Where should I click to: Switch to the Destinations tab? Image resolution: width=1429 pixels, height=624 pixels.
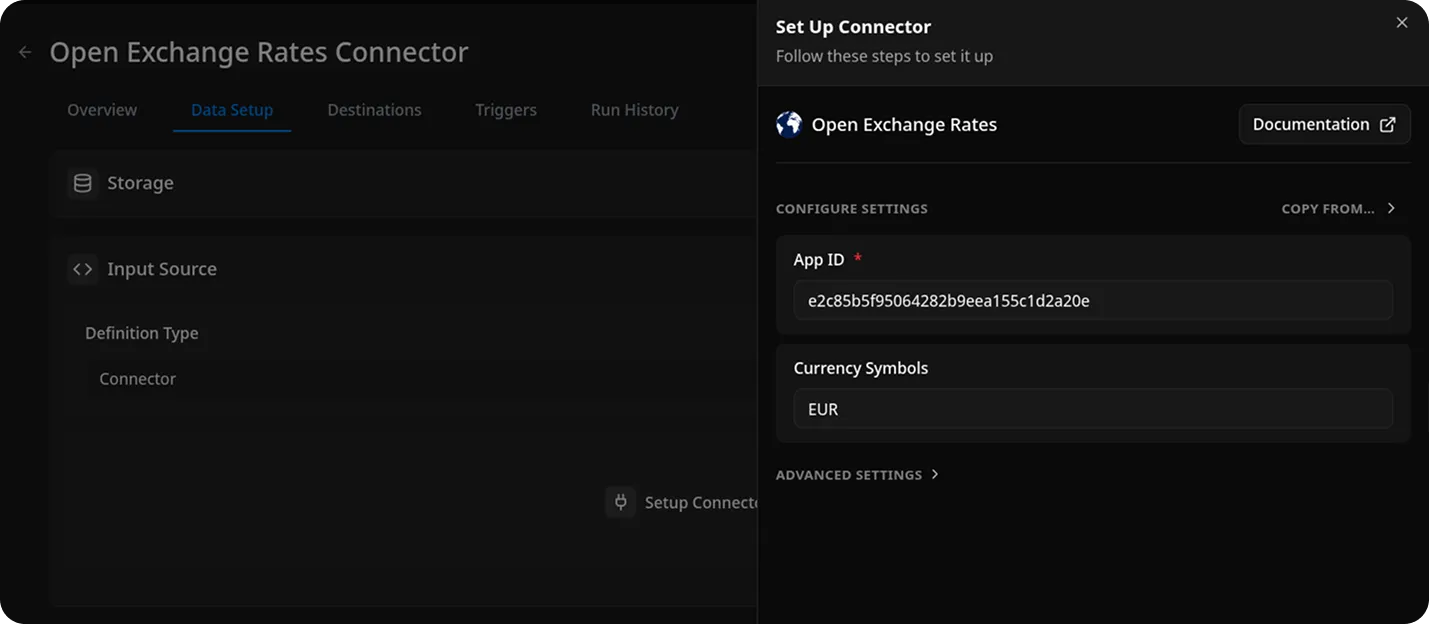[374, 110]
